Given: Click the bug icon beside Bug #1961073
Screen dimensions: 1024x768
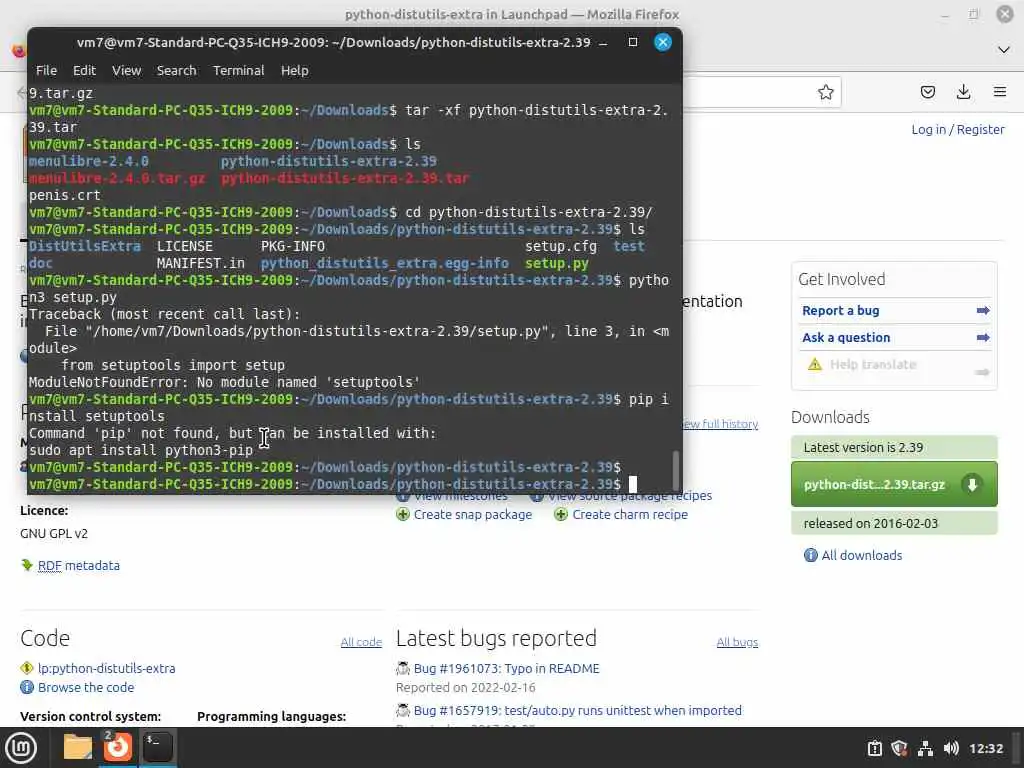Looking at the screenshot, I should pyautogui.click(x=403, y=668).
